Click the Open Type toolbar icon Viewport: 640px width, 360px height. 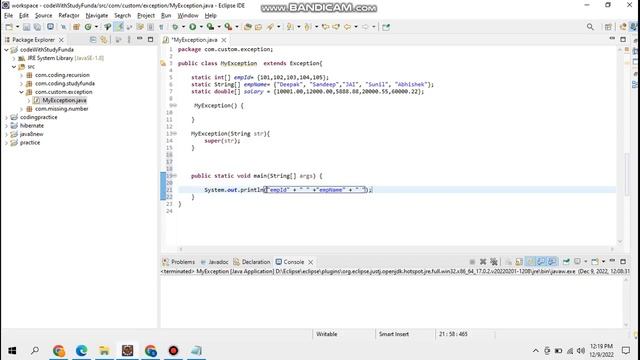[247, 27]
